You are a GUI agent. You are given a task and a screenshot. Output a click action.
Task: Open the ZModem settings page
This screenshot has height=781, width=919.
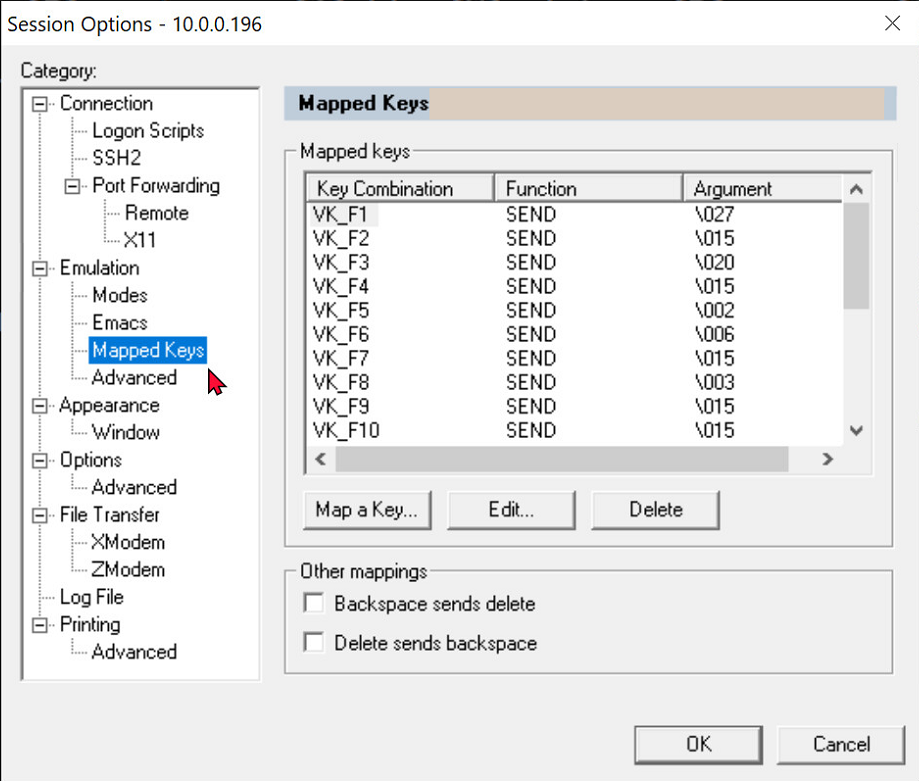point(128,570)
